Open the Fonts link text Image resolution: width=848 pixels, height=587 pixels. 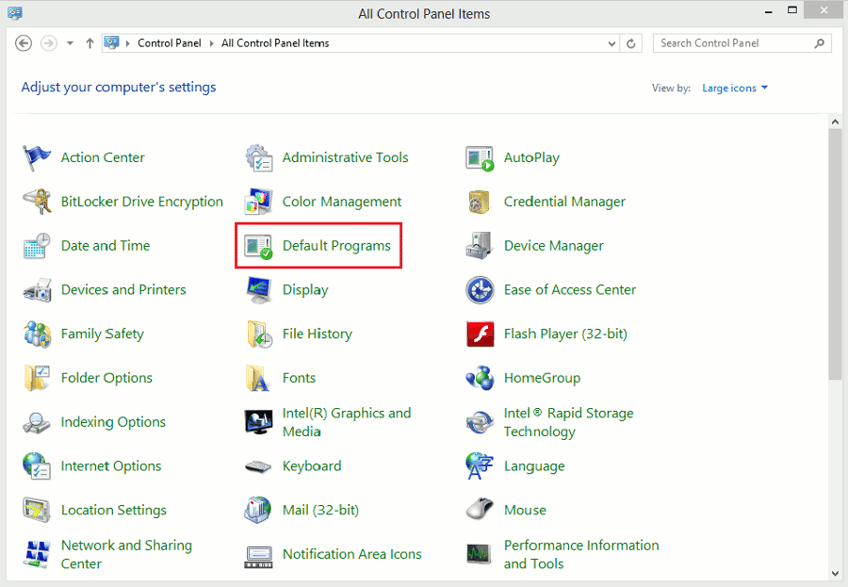299,378
